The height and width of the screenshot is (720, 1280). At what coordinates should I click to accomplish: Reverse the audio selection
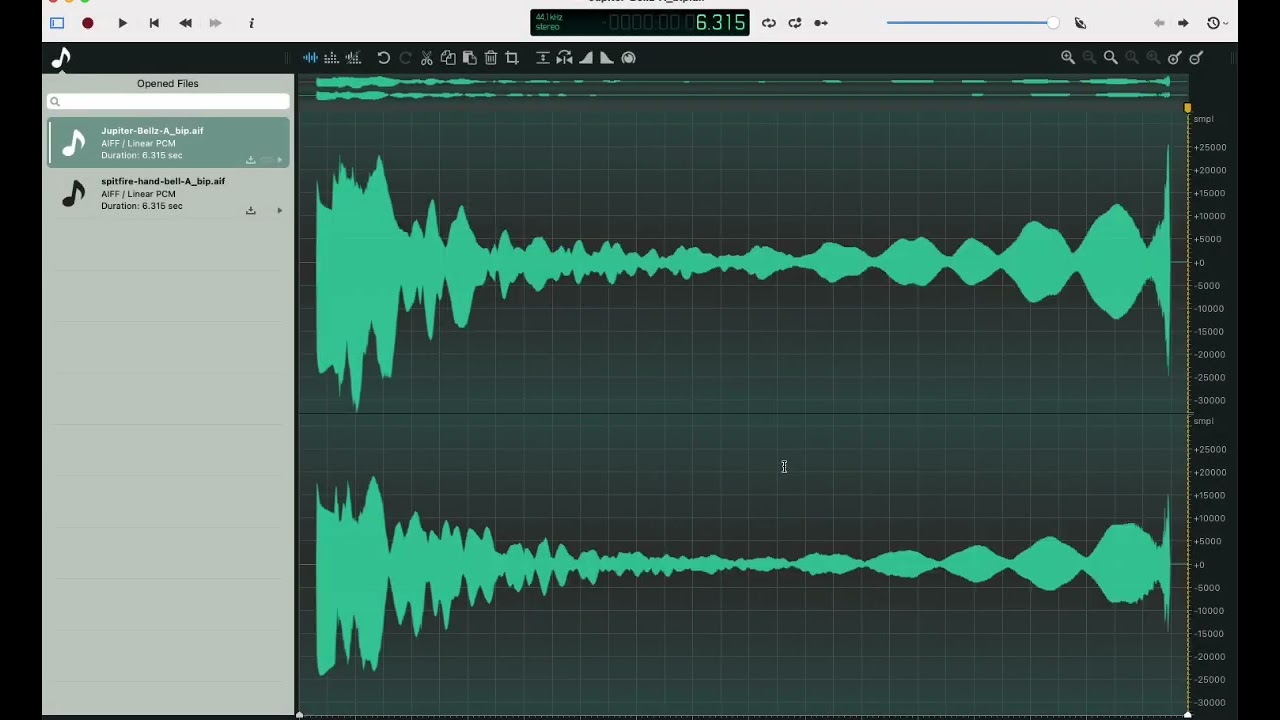coord(565,58)
